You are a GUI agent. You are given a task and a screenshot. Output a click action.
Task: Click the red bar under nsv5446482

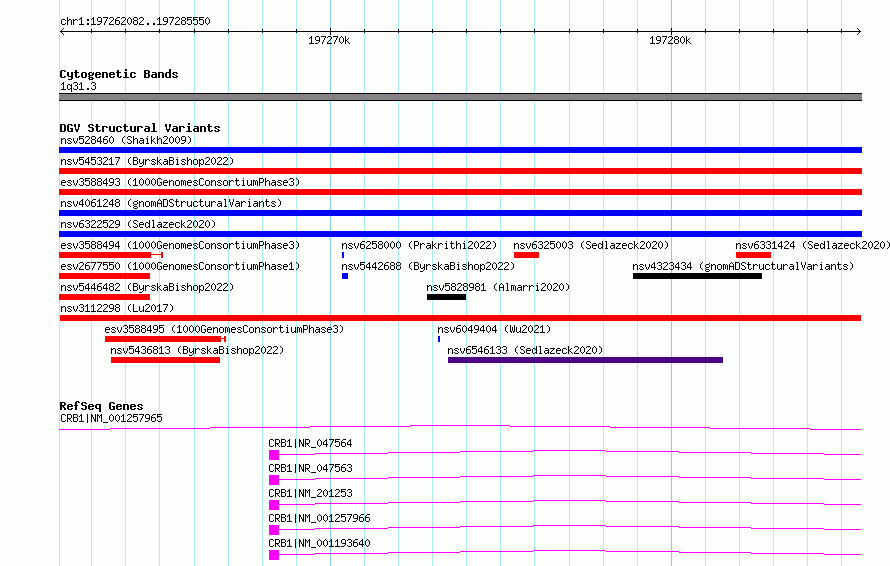coord(104,297)
